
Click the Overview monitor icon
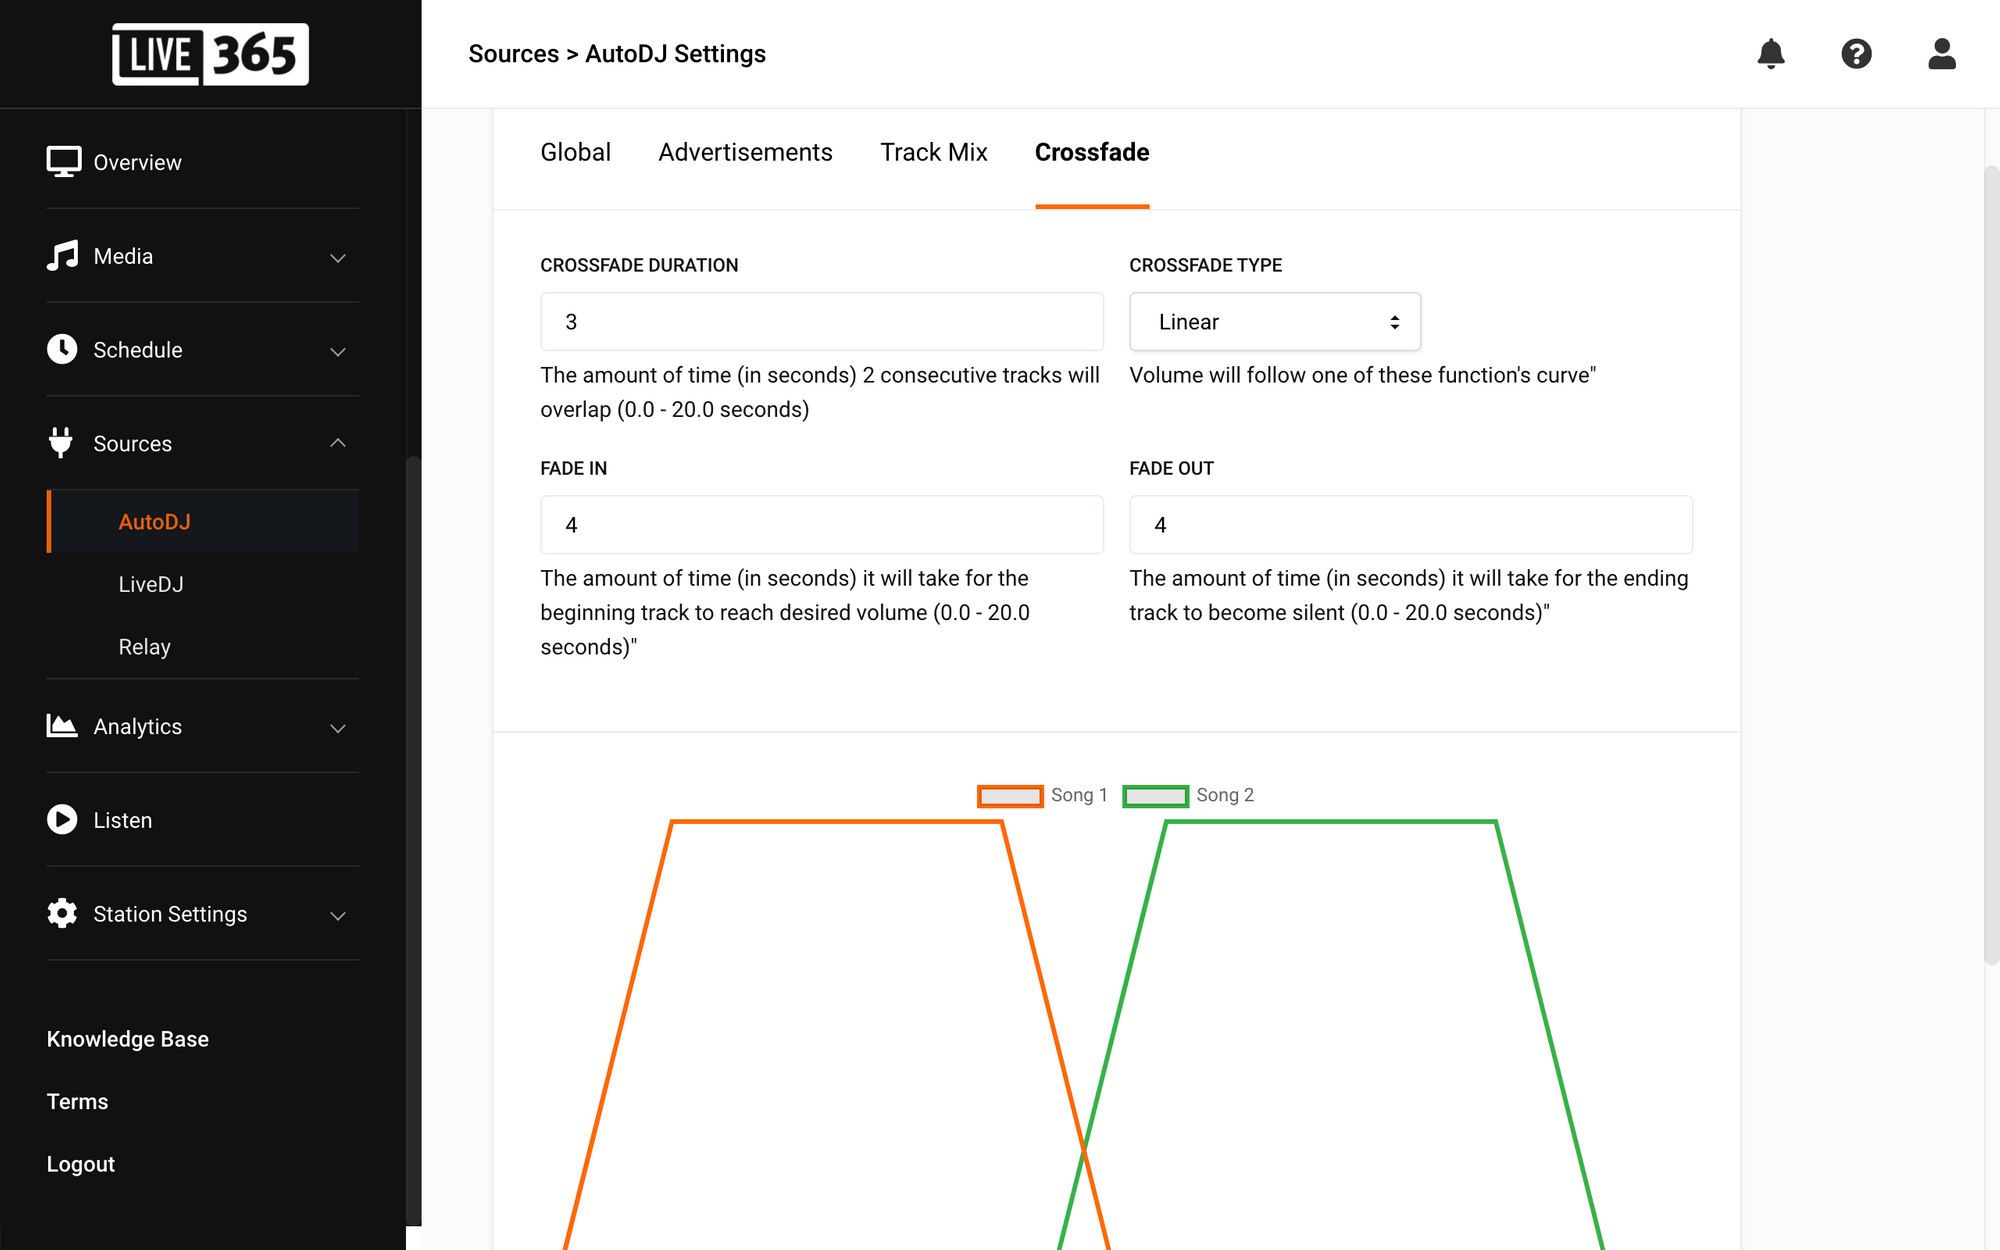tap(63, 162)
